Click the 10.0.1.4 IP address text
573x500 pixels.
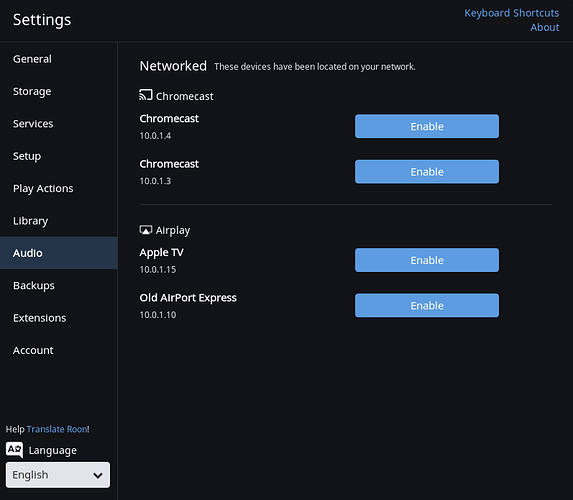point(155,136)
